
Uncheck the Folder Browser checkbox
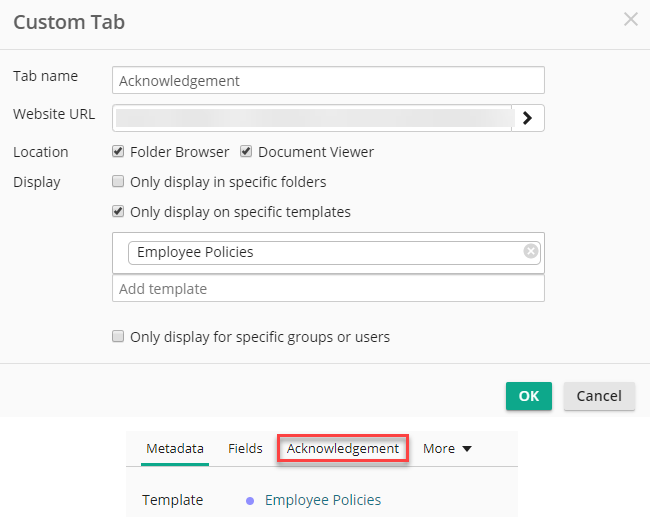click(x=118, y=151)
